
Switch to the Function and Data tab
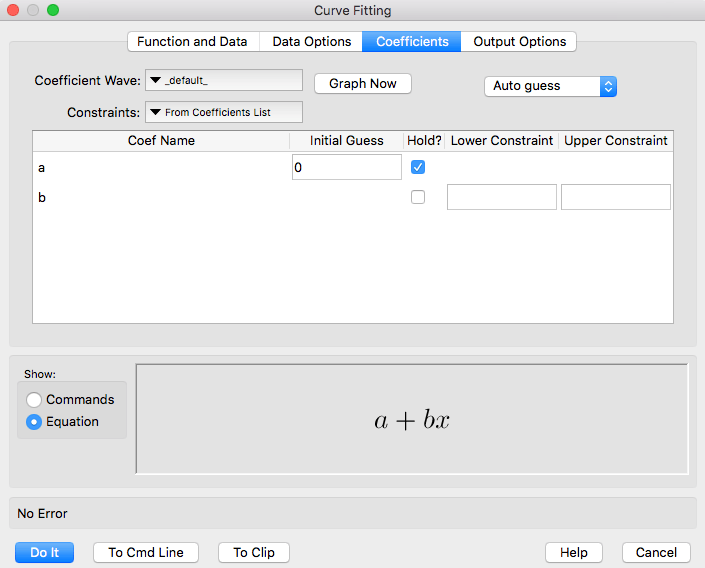click(192, 42)
